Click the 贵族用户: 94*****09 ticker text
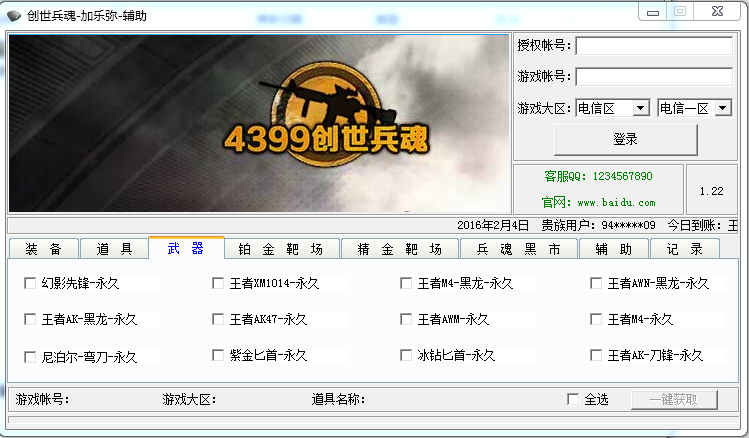This screenshot has height=438, width=749. 599,225
